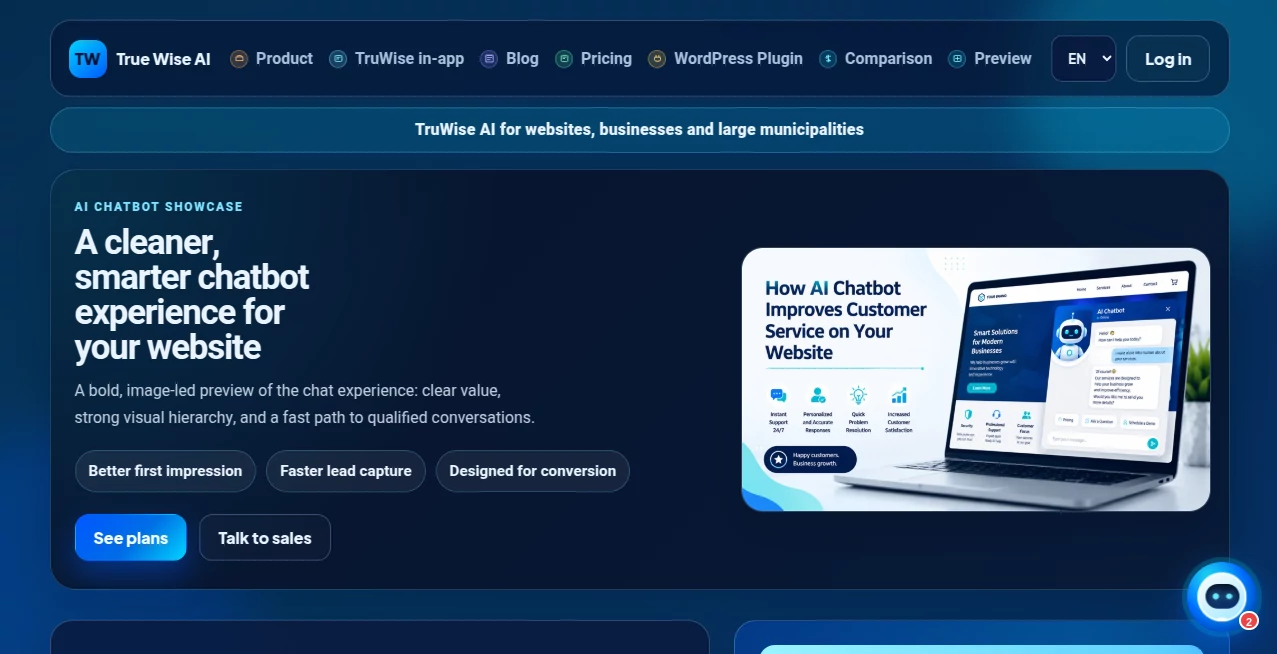The image size is (1277, 654).
Task: Click the paragraph starting A bold, image-led preview
Action: (305, 404)
